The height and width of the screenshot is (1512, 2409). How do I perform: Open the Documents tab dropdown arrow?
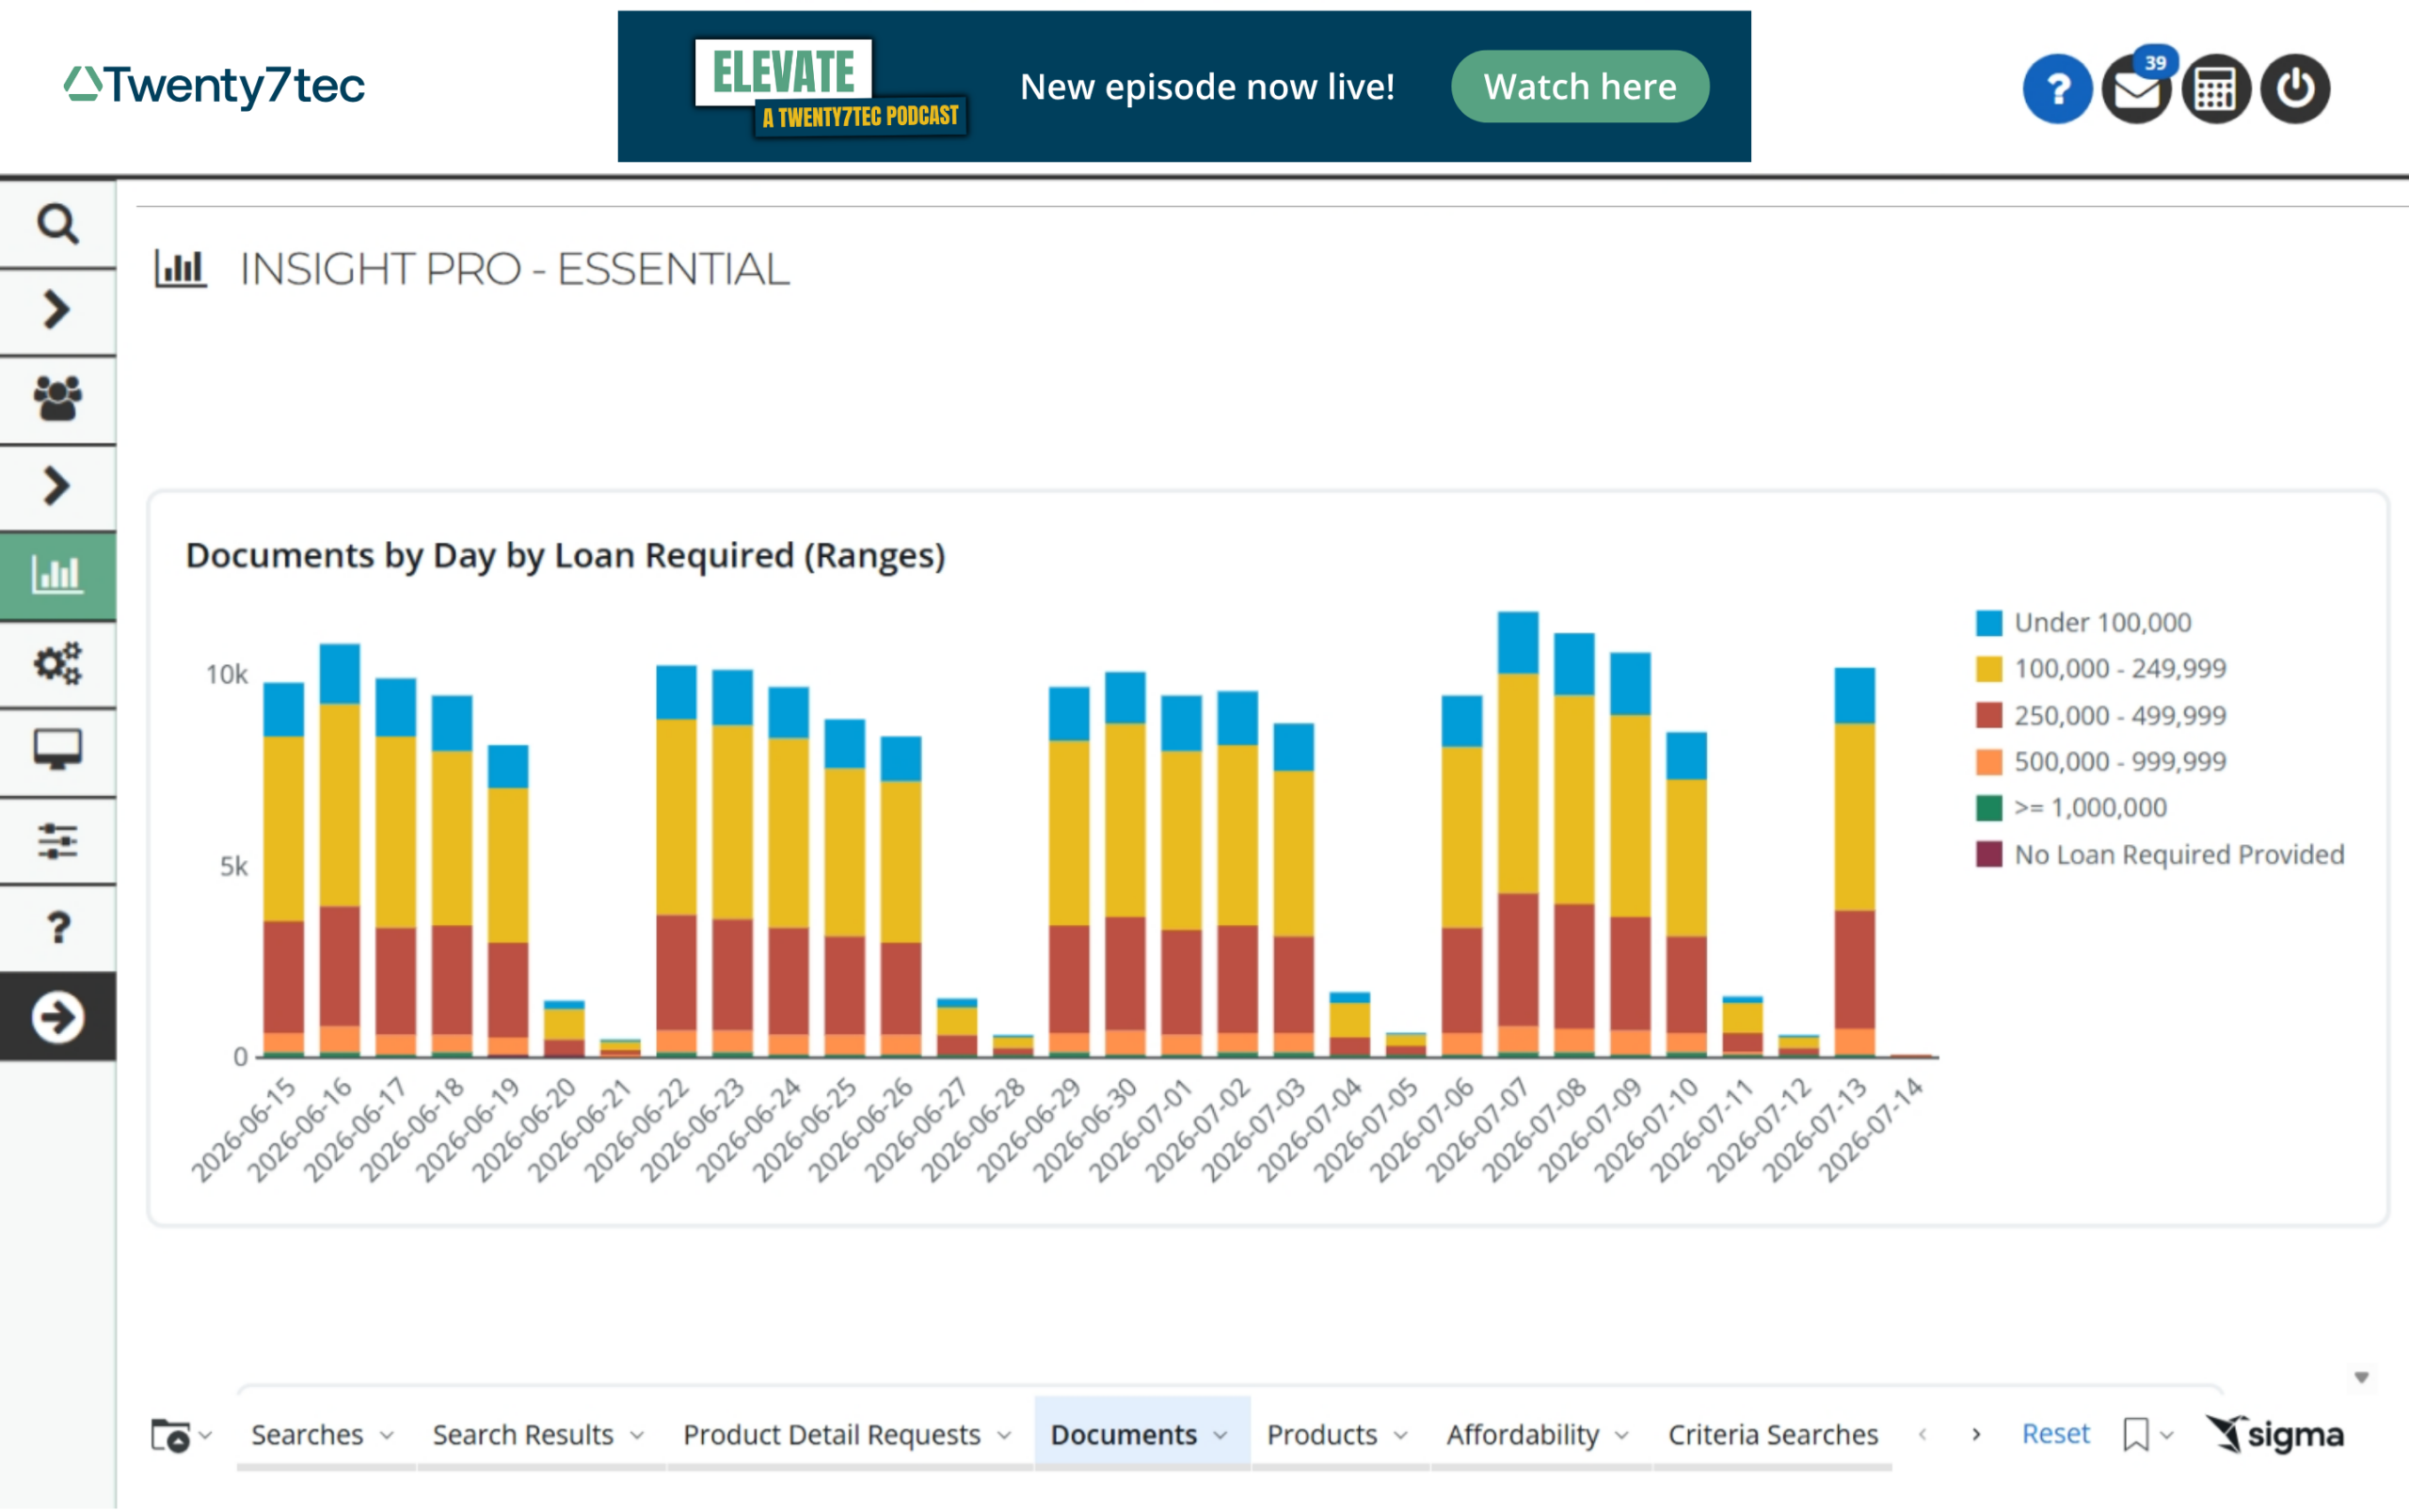1220,1435
